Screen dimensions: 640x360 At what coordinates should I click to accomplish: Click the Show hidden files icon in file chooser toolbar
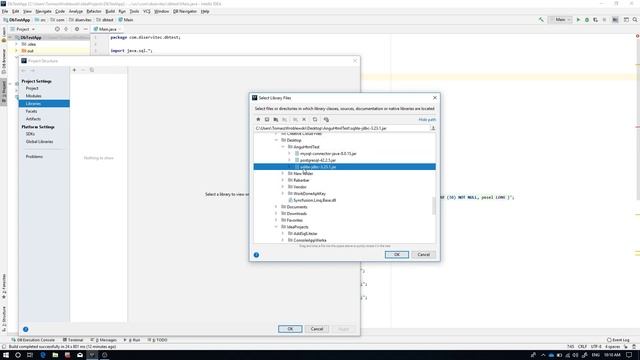[326, 120]
